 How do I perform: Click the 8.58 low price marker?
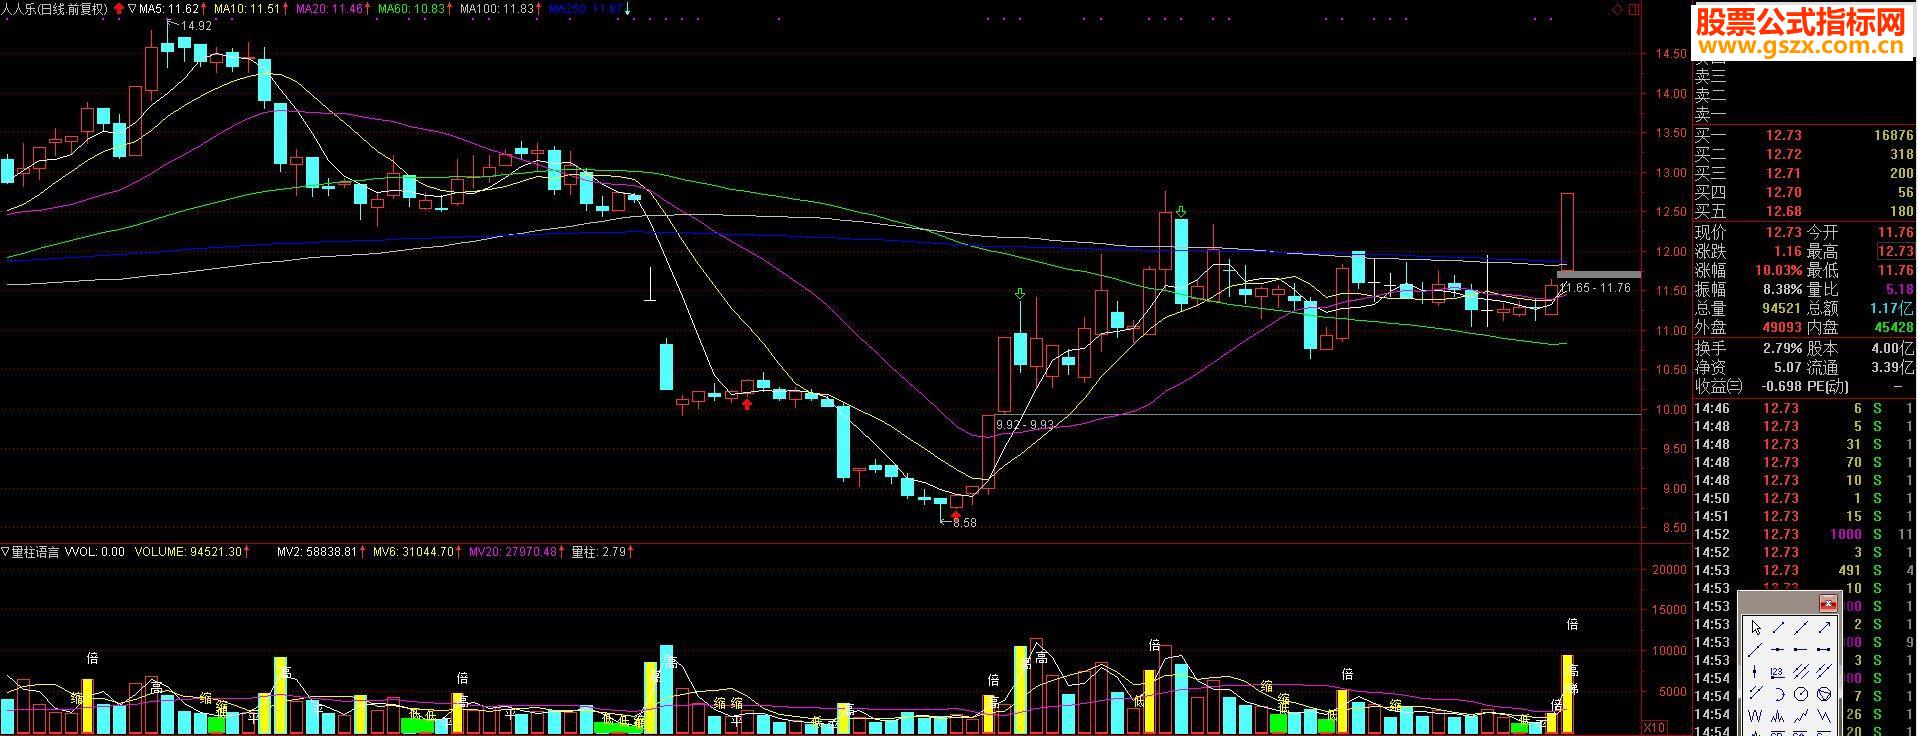click(964, 522)
